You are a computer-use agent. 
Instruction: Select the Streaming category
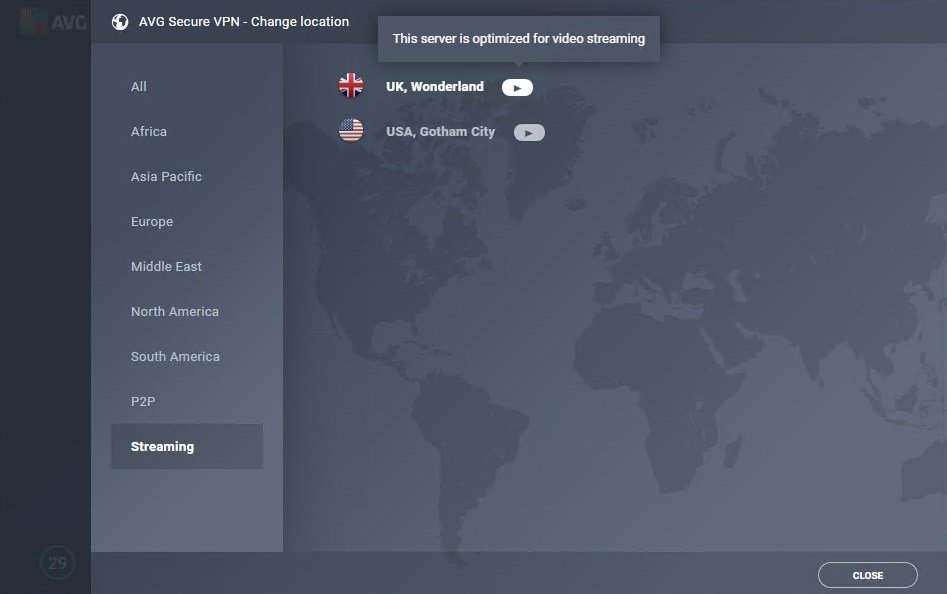point(187,446)
